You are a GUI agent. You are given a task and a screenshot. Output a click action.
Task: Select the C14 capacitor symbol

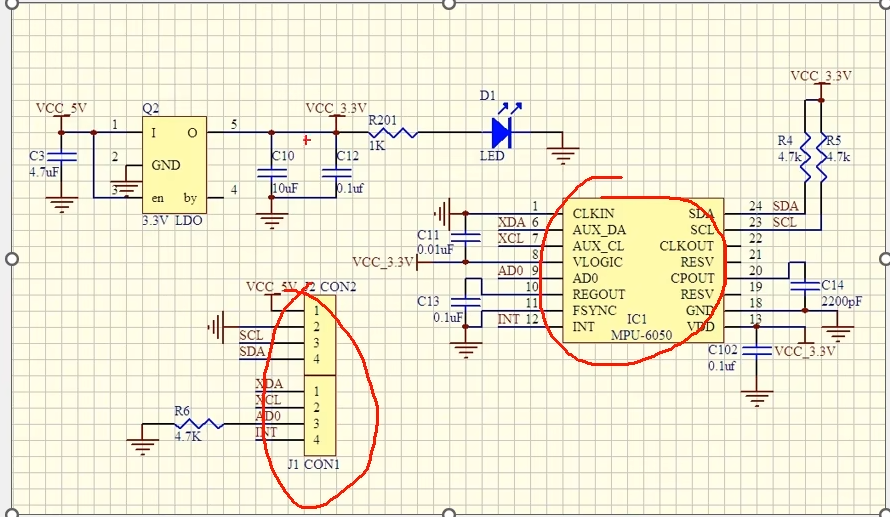[x=805, y=285]
